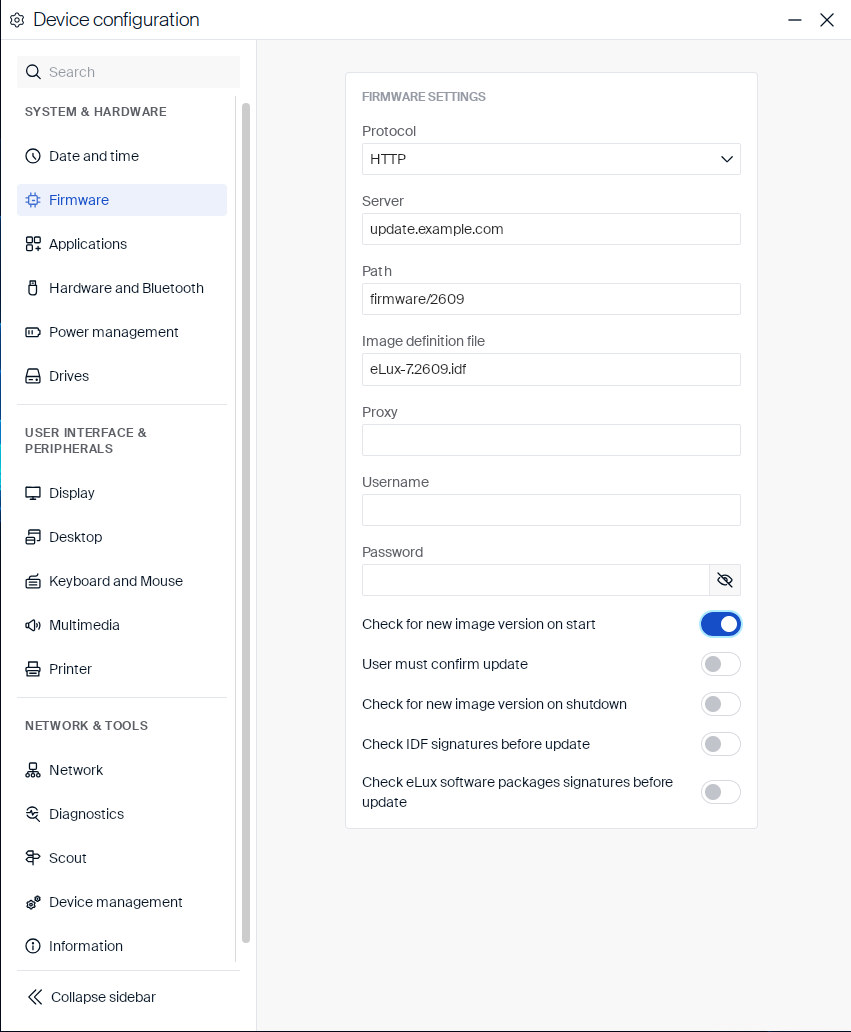Click the empty Username field
851x1032 pixels.
551,510
